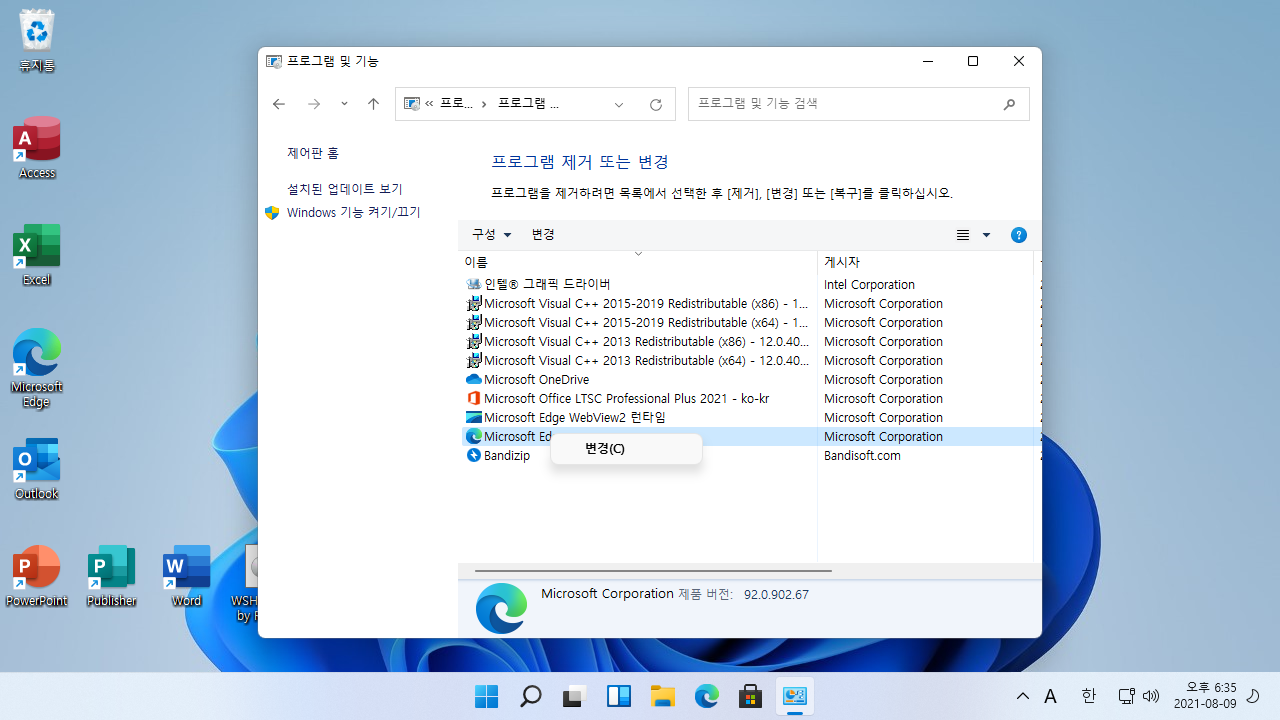This screenshot has width=1280, height=720.
Task: Open File Explorer from the taskbar
Action: coord(663,696)
